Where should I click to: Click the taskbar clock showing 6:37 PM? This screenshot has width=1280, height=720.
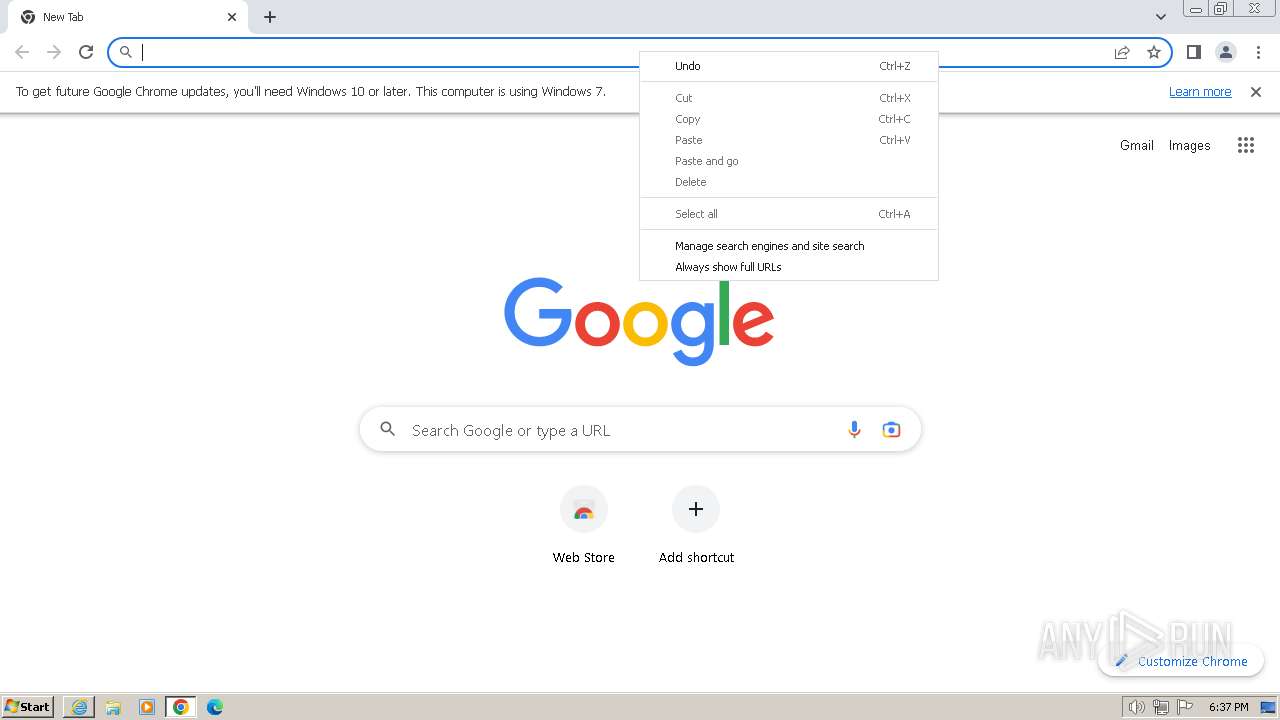(x=1228, y=707)
